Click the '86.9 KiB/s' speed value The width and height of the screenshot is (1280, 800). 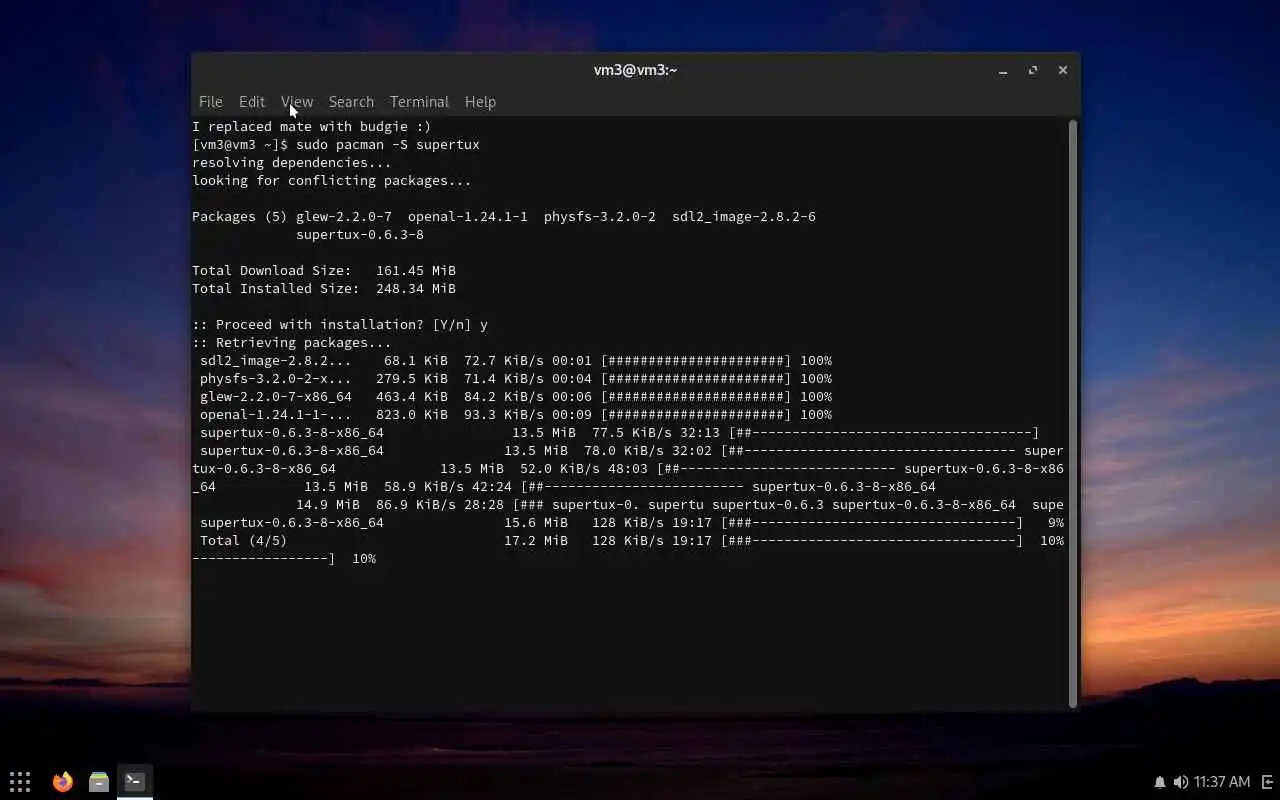click(x=416, y=505)
